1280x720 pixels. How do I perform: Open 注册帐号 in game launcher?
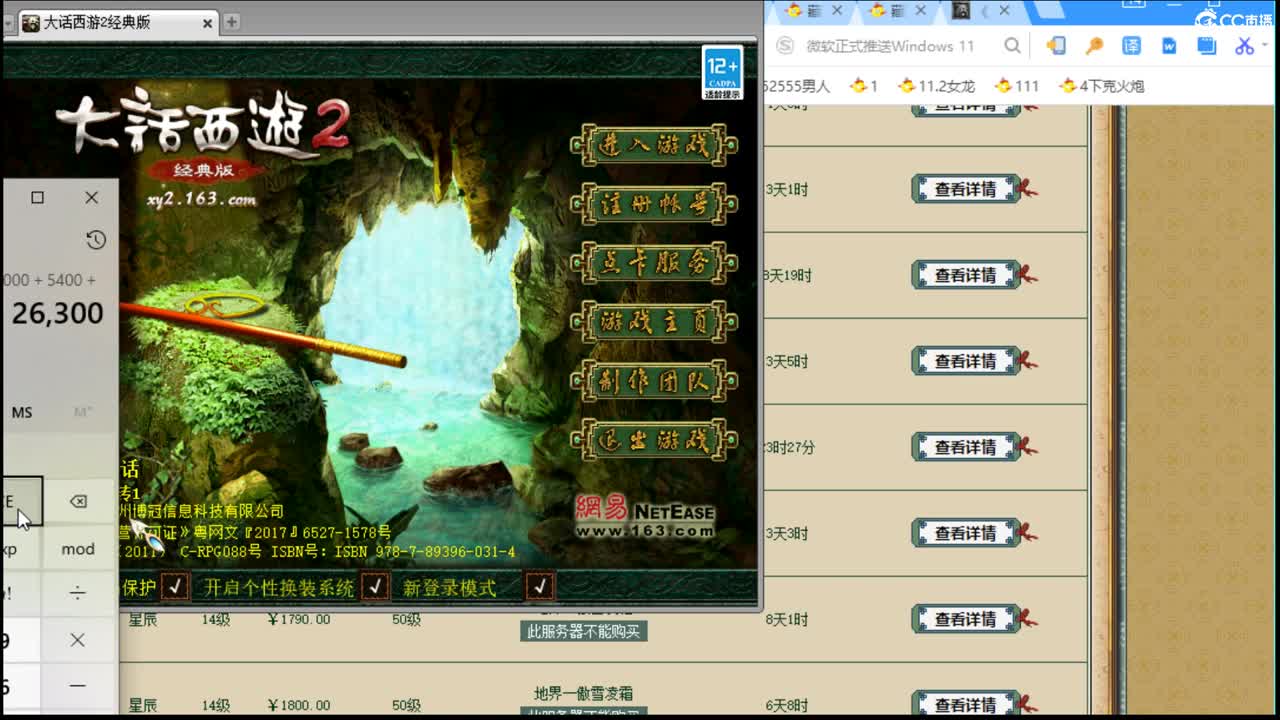click(x=654, y=205)
